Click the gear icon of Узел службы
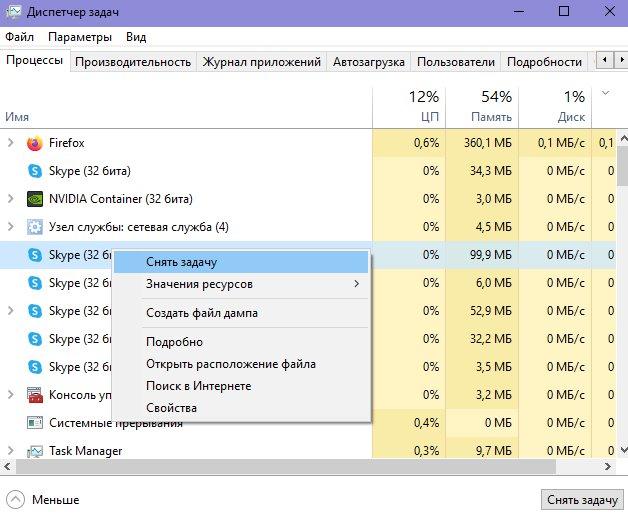The width and height of the screenshot is (628, 524). pos(35,227)
